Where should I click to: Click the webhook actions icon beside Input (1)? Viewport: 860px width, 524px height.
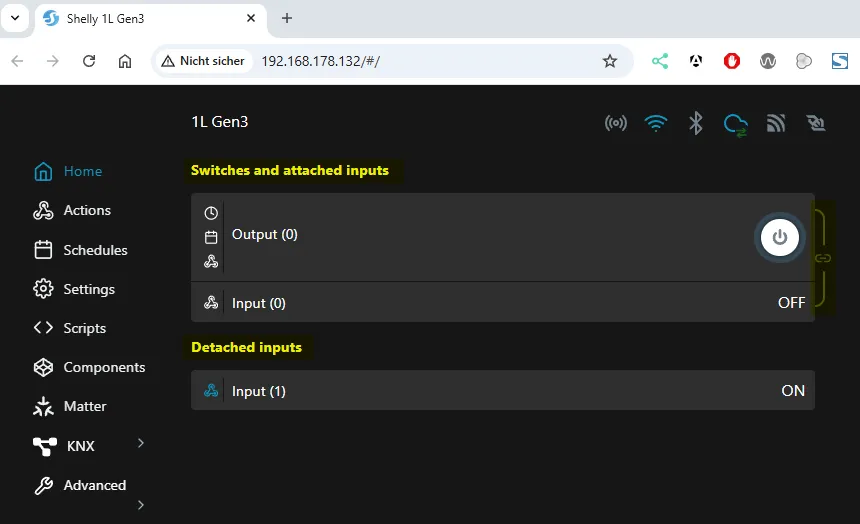click(211, 391)
